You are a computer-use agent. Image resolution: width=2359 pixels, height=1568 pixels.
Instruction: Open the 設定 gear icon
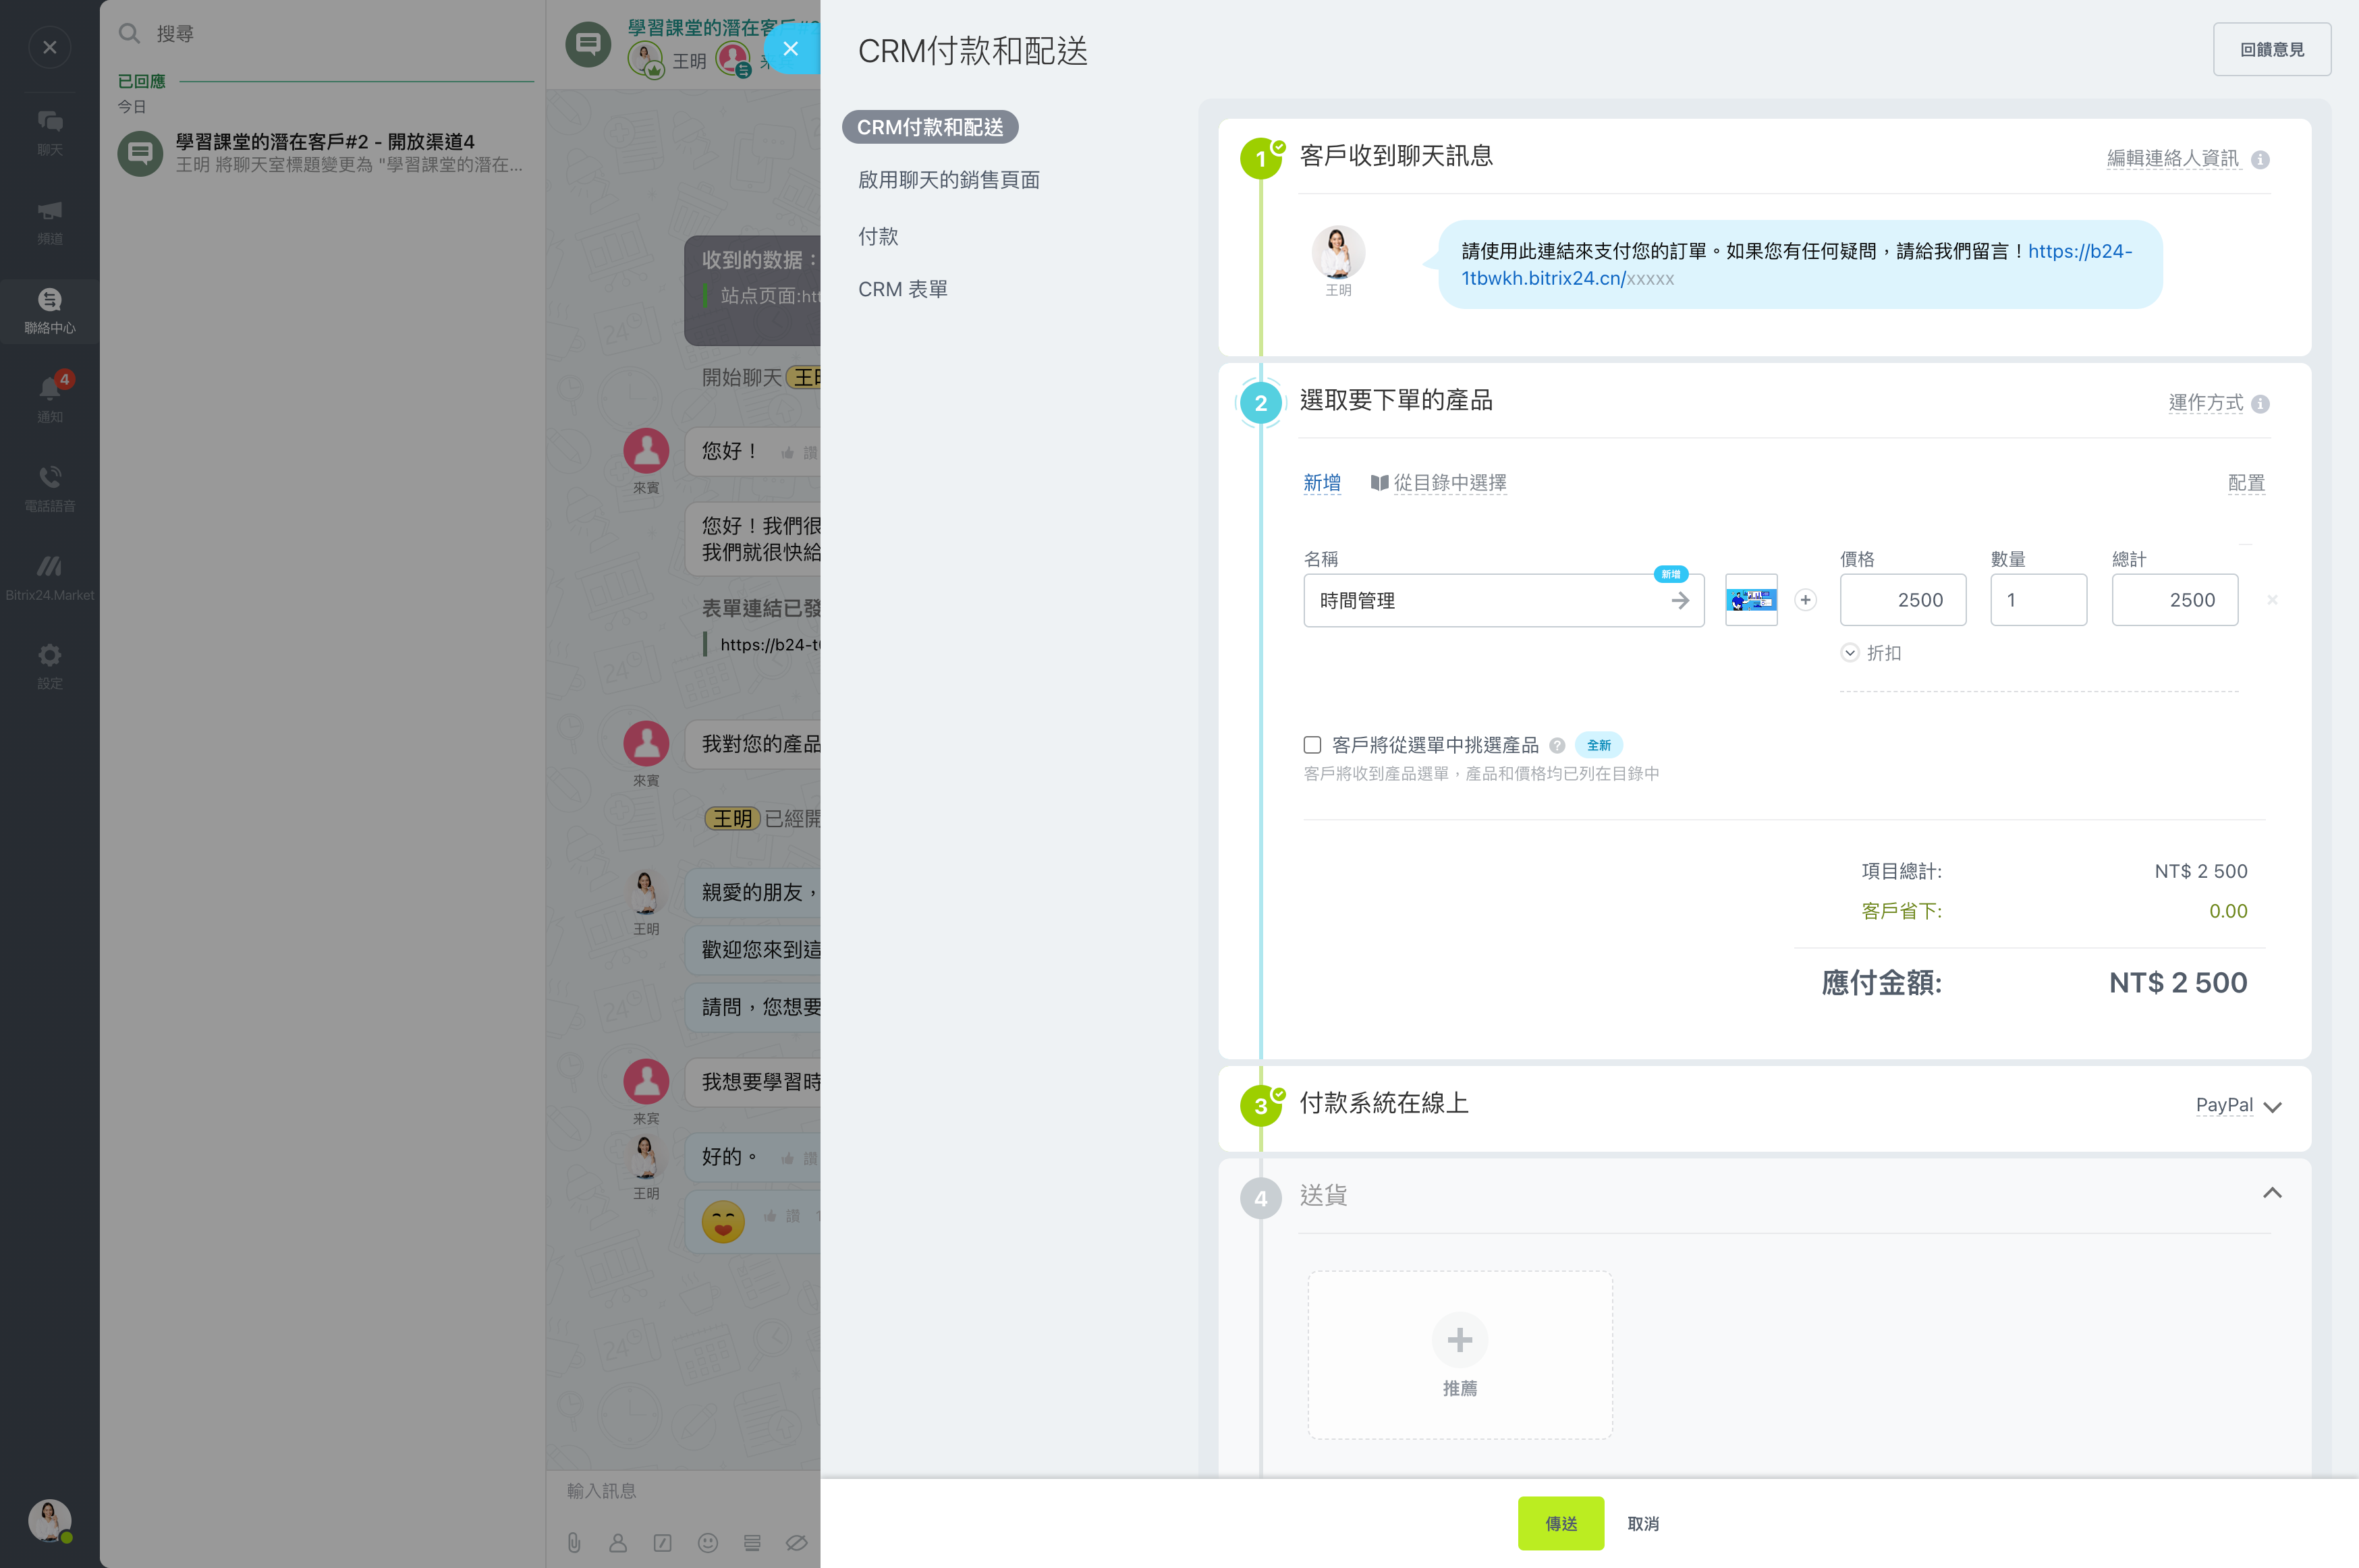49,656
